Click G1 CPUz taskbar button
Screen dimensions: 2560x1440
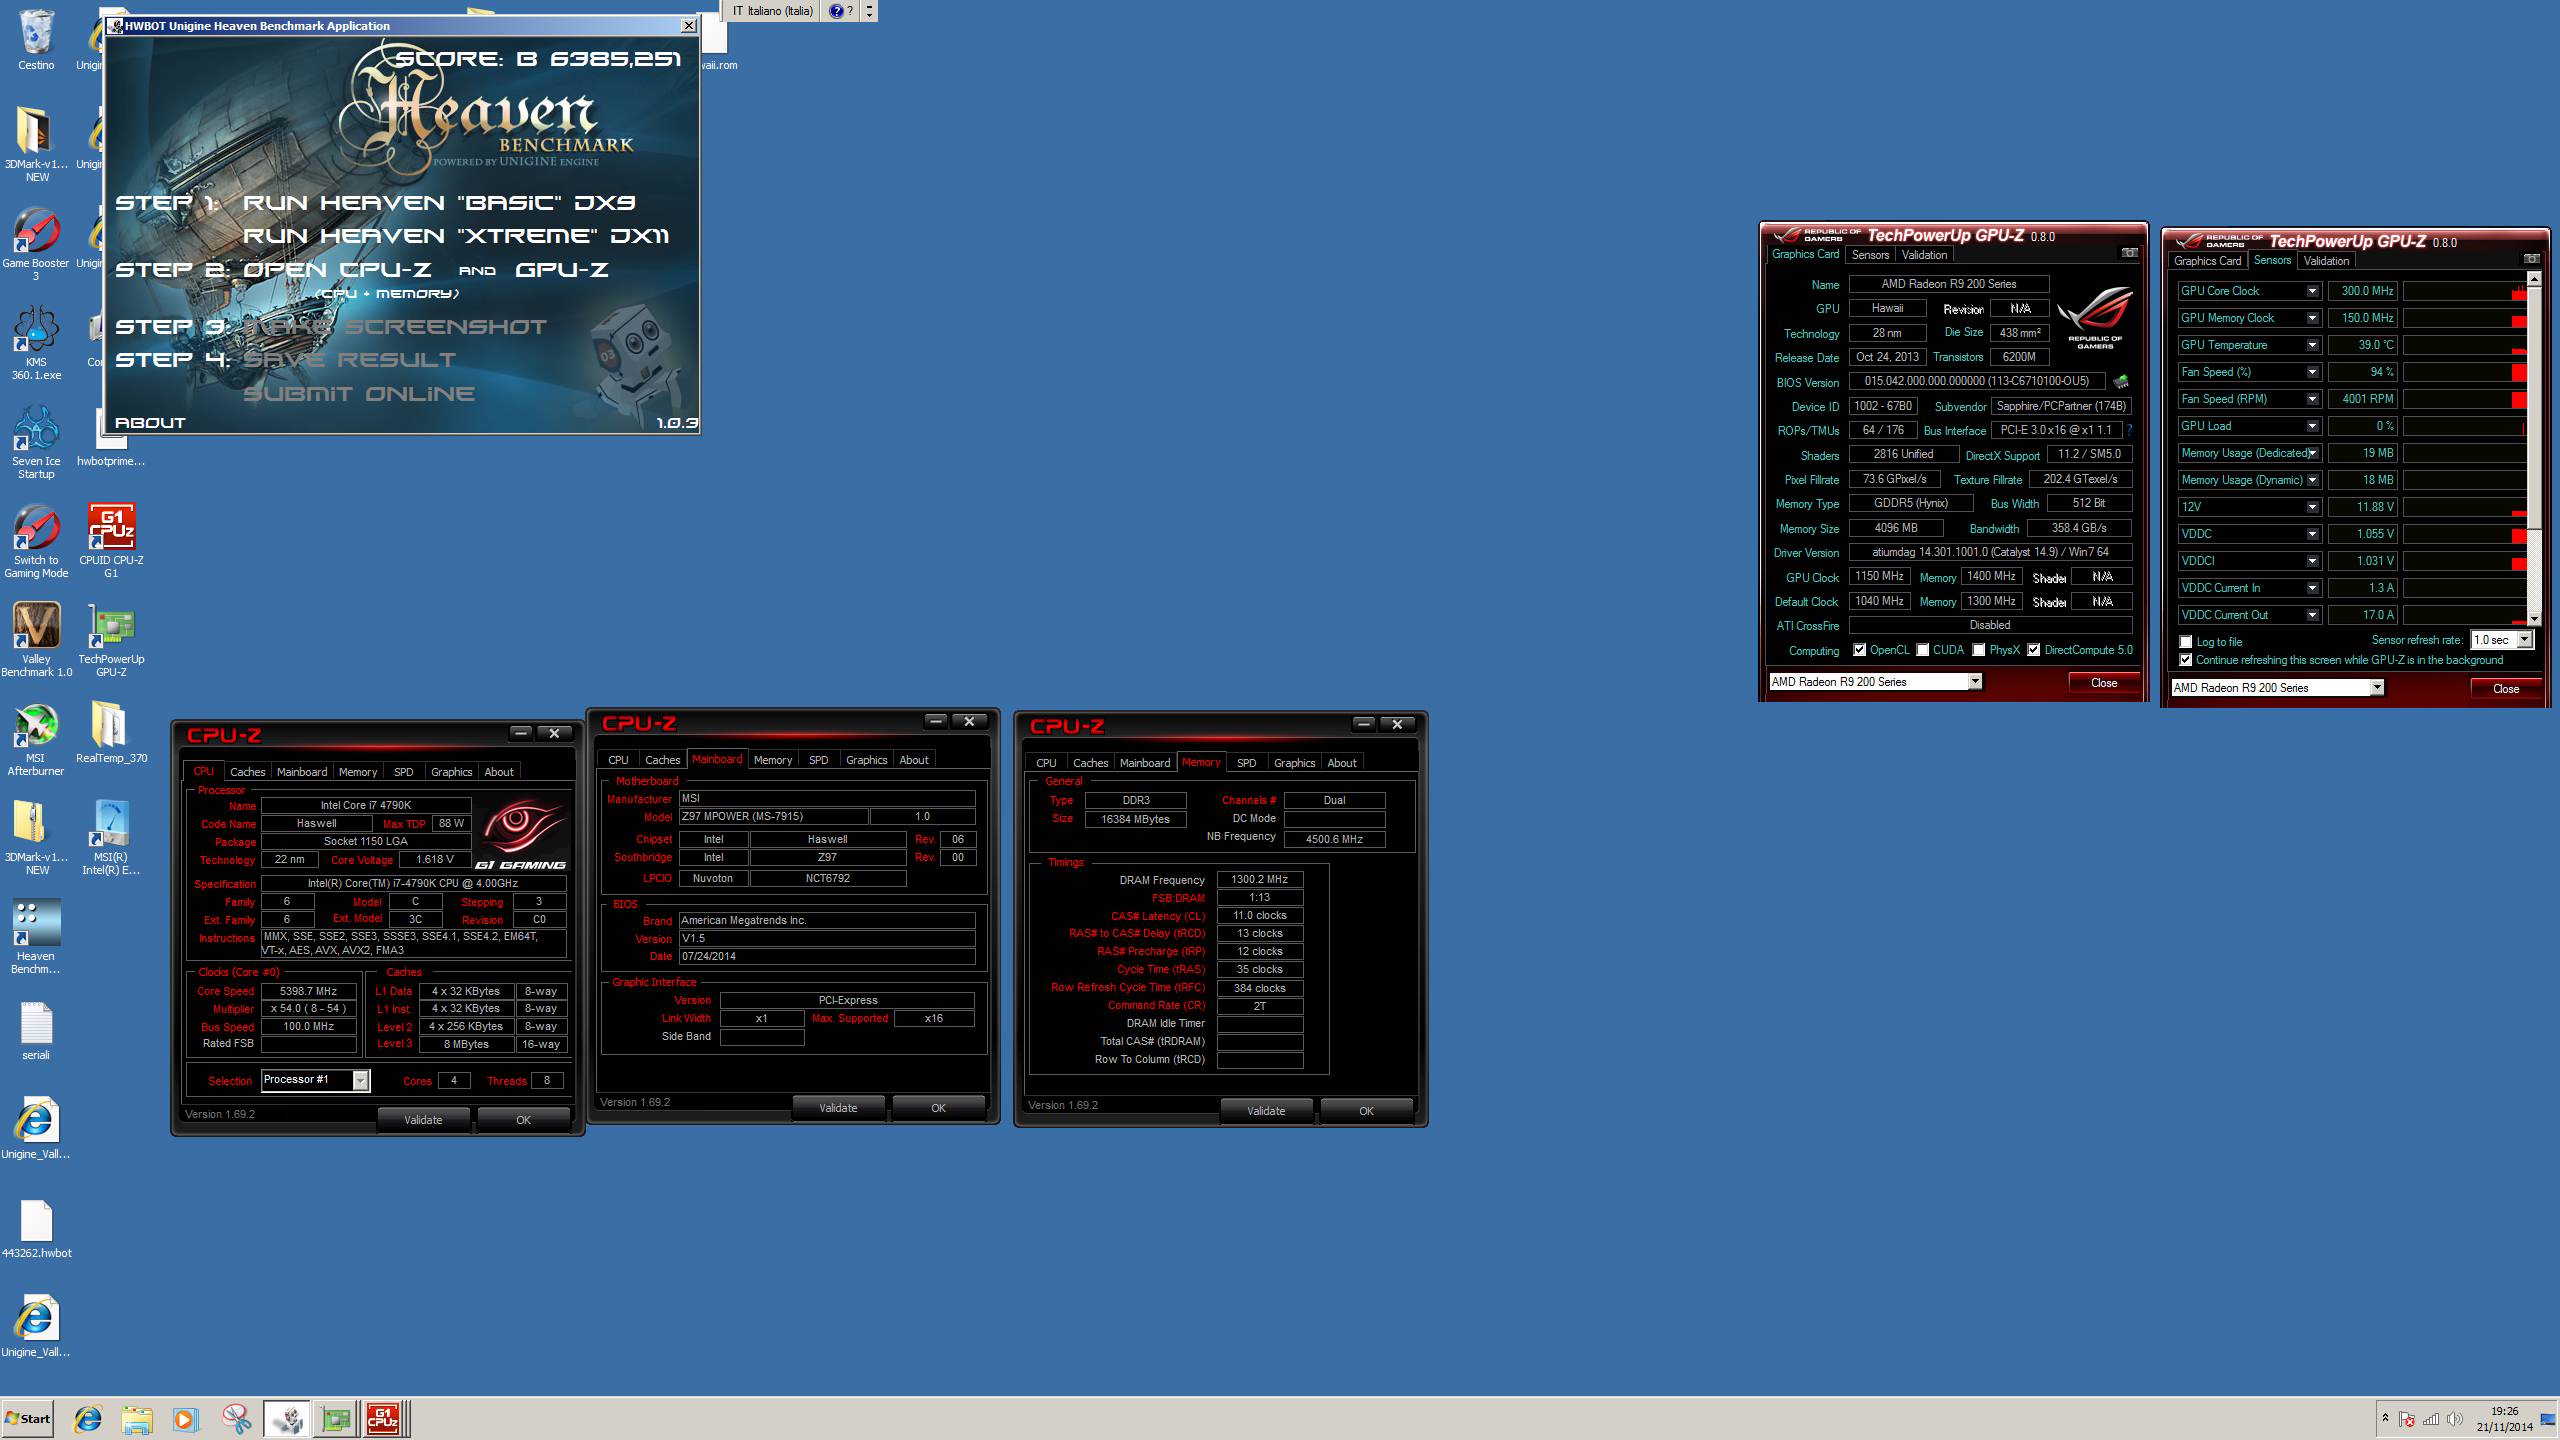383,1419
